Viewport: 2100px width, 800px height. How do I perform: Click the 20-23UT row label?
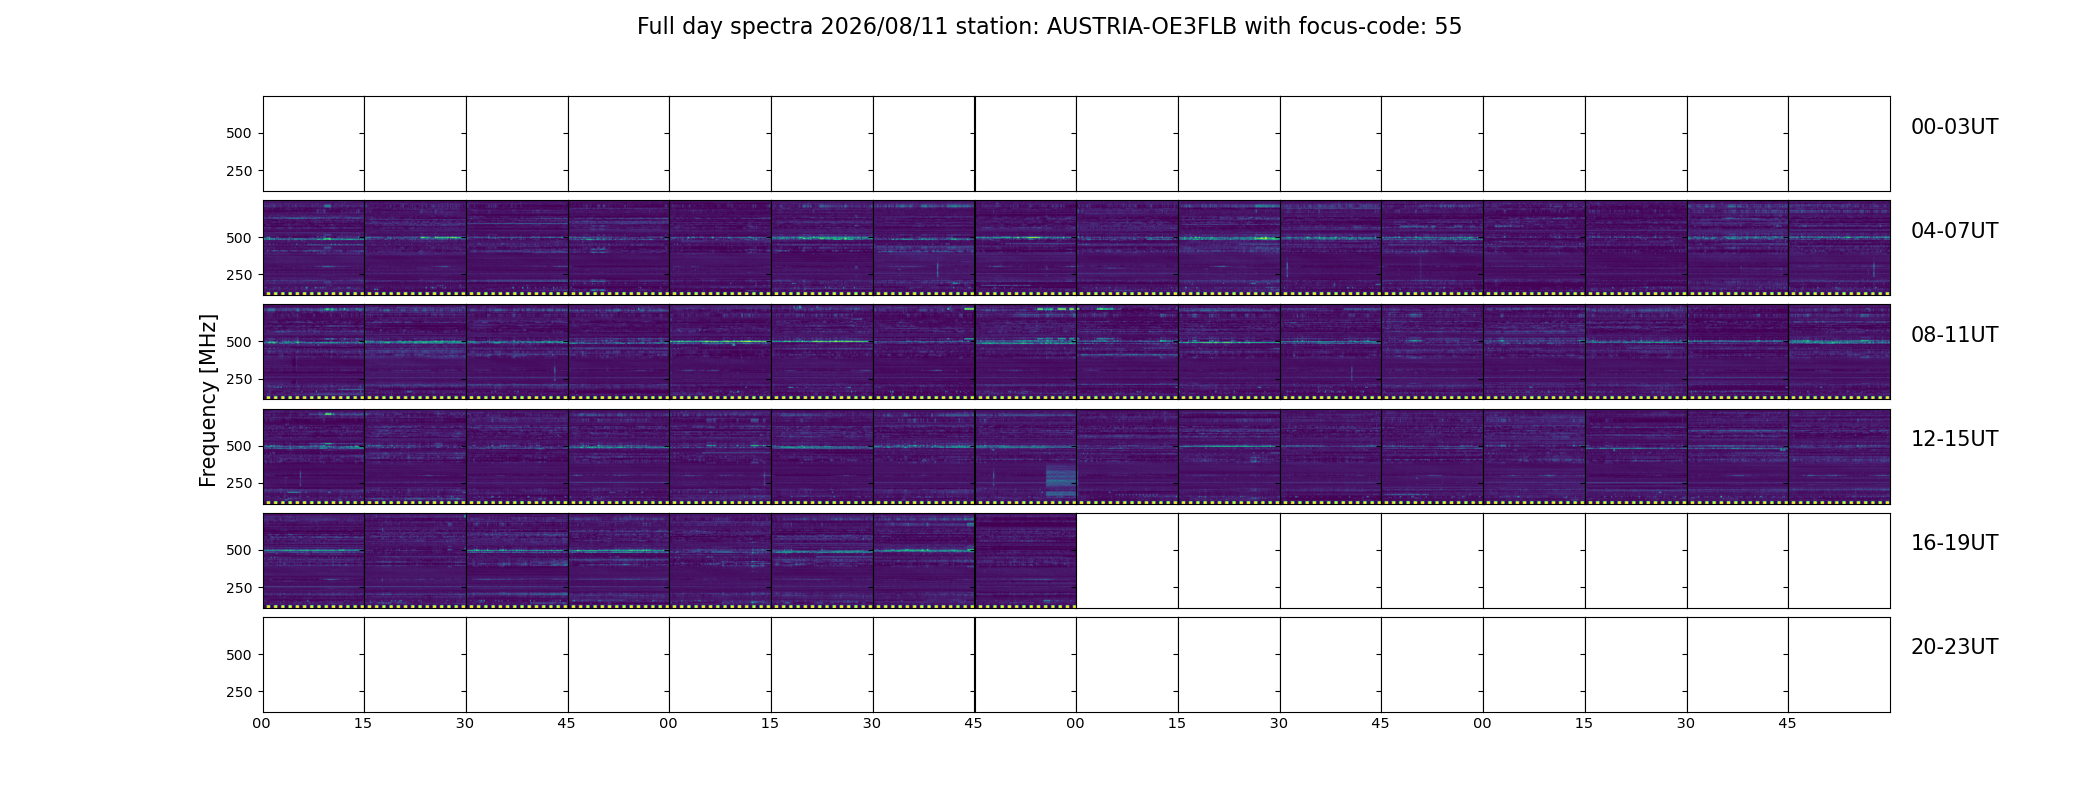(1954, 647)
